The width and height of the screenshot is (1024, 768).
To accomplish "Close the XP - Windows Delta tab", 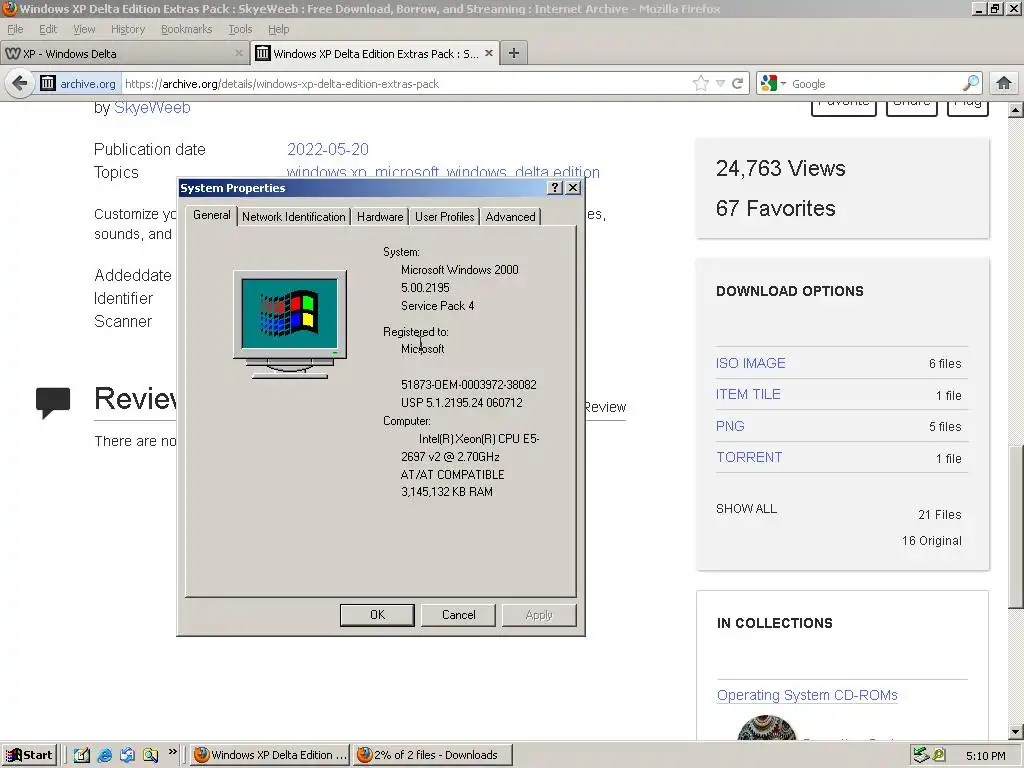I will pyautogui.click(x=239, y=54).
